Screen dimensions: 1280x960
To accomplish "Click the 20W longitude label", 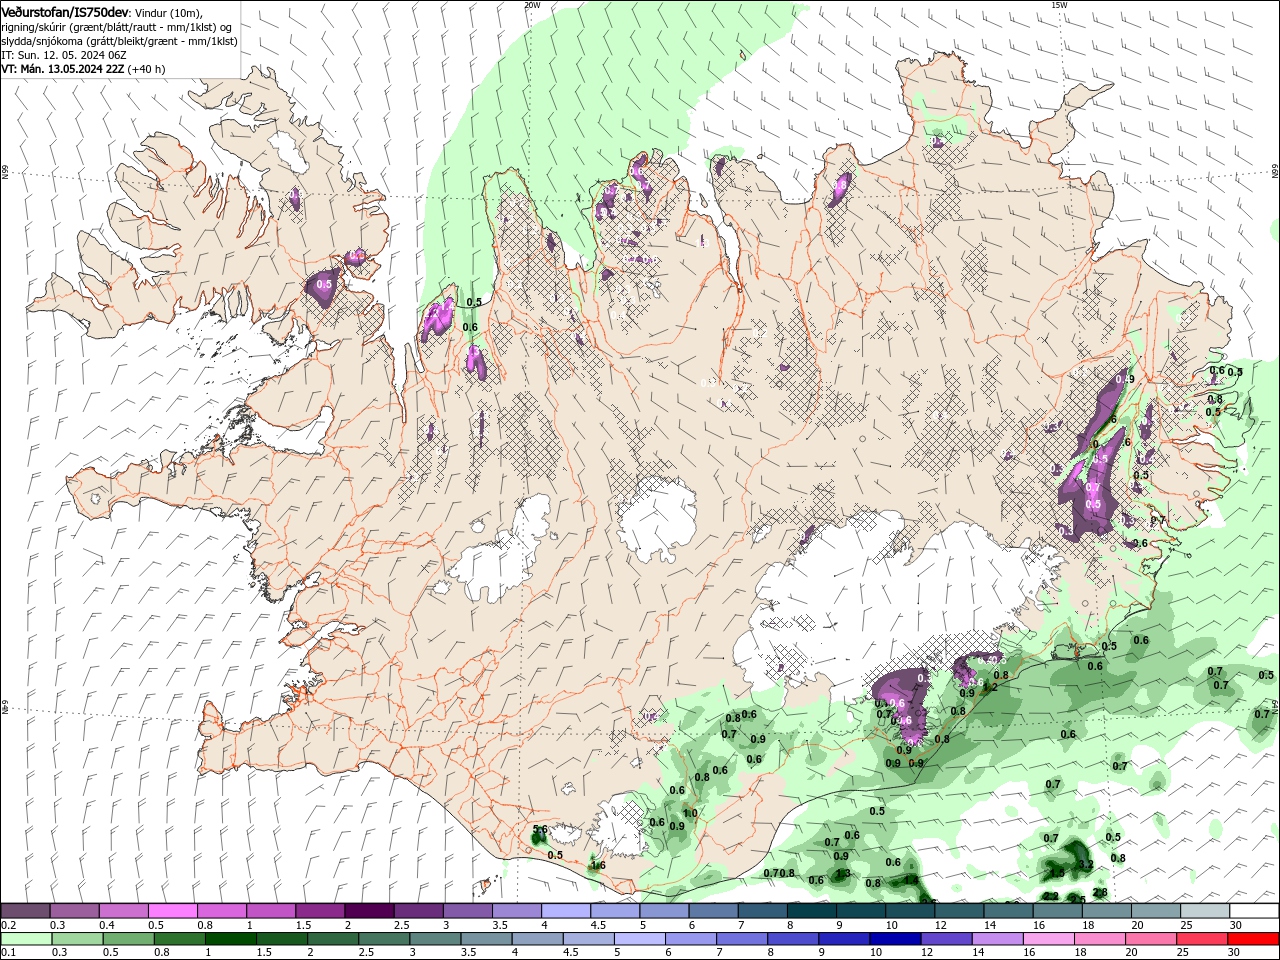I will tap(532, 5).
